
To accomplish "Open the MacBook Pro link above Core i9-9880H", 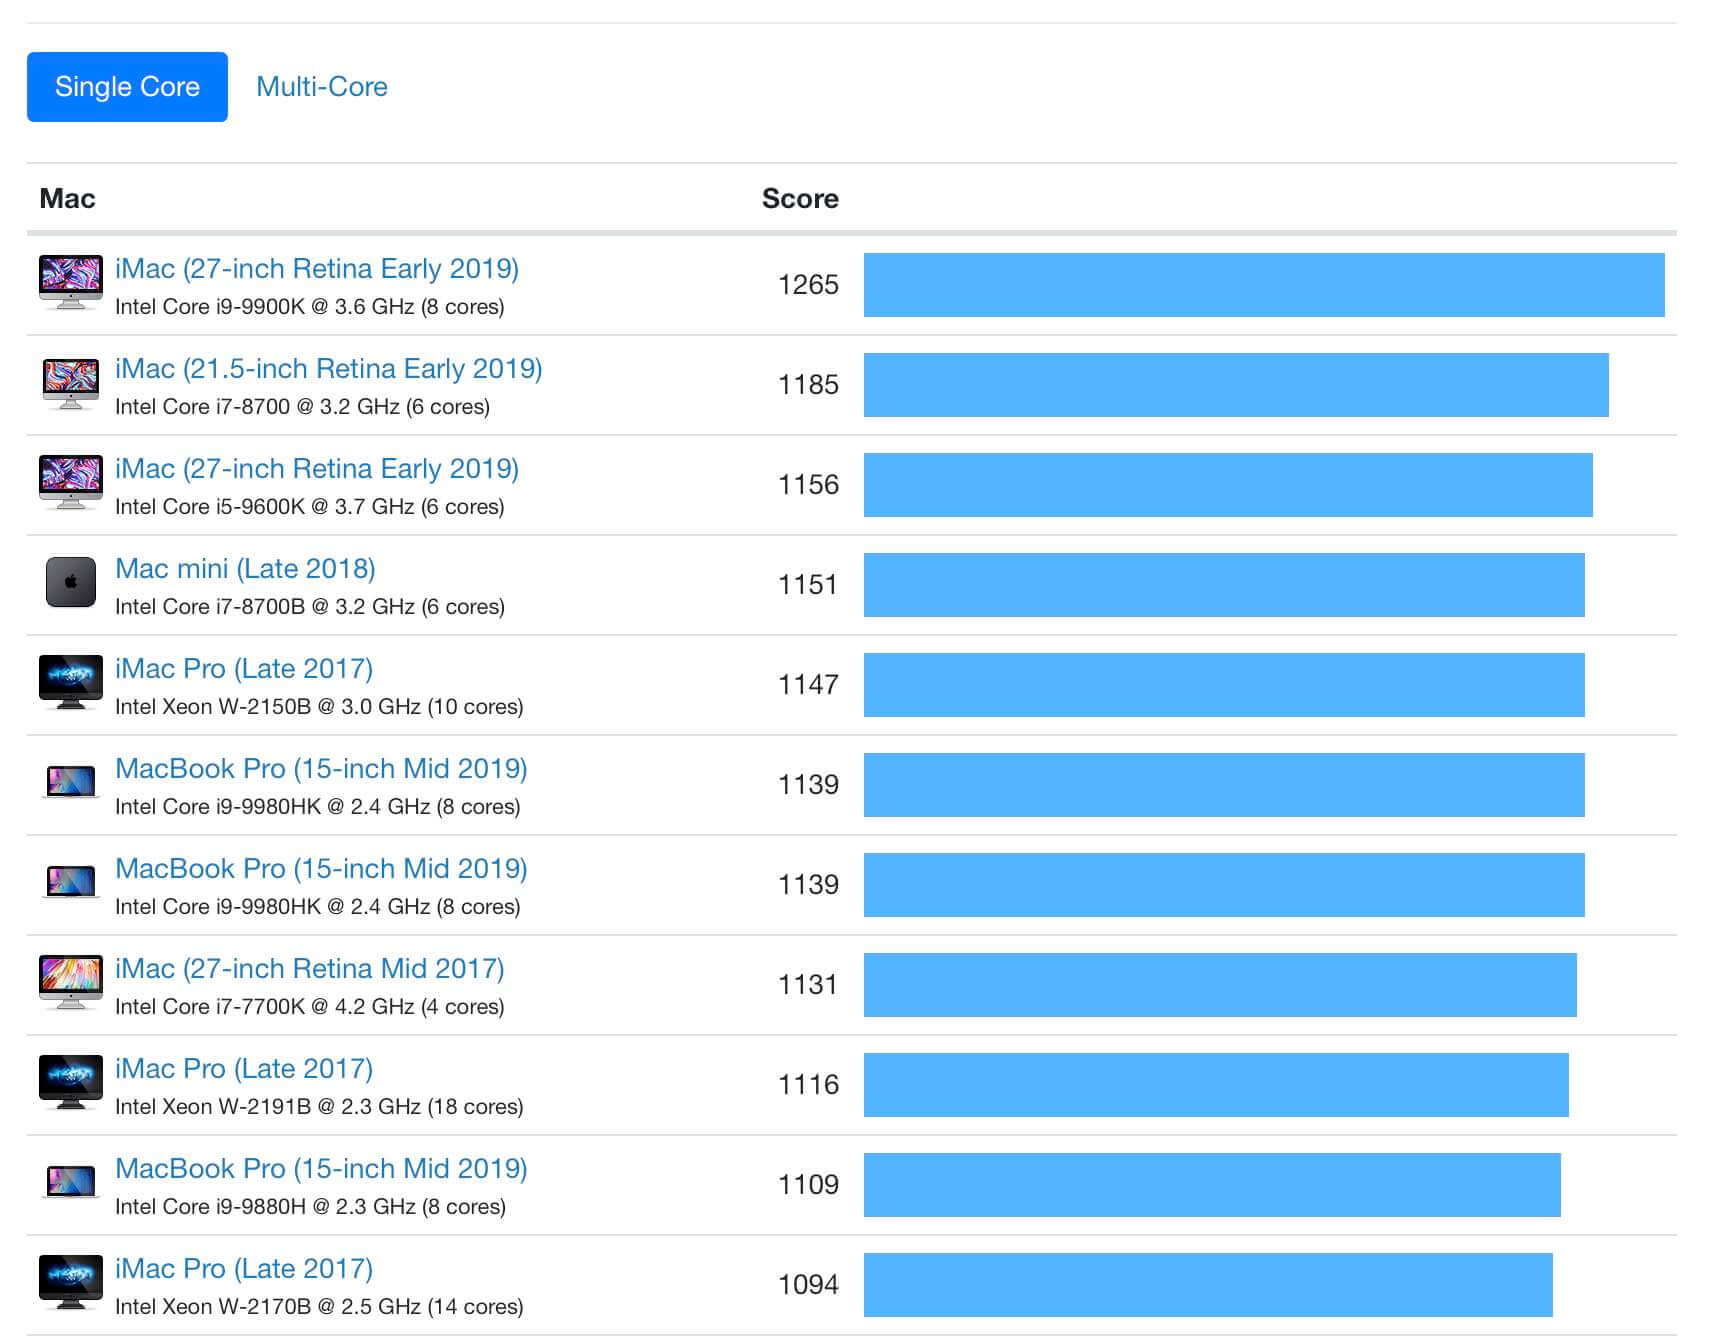I will 321,1169.
